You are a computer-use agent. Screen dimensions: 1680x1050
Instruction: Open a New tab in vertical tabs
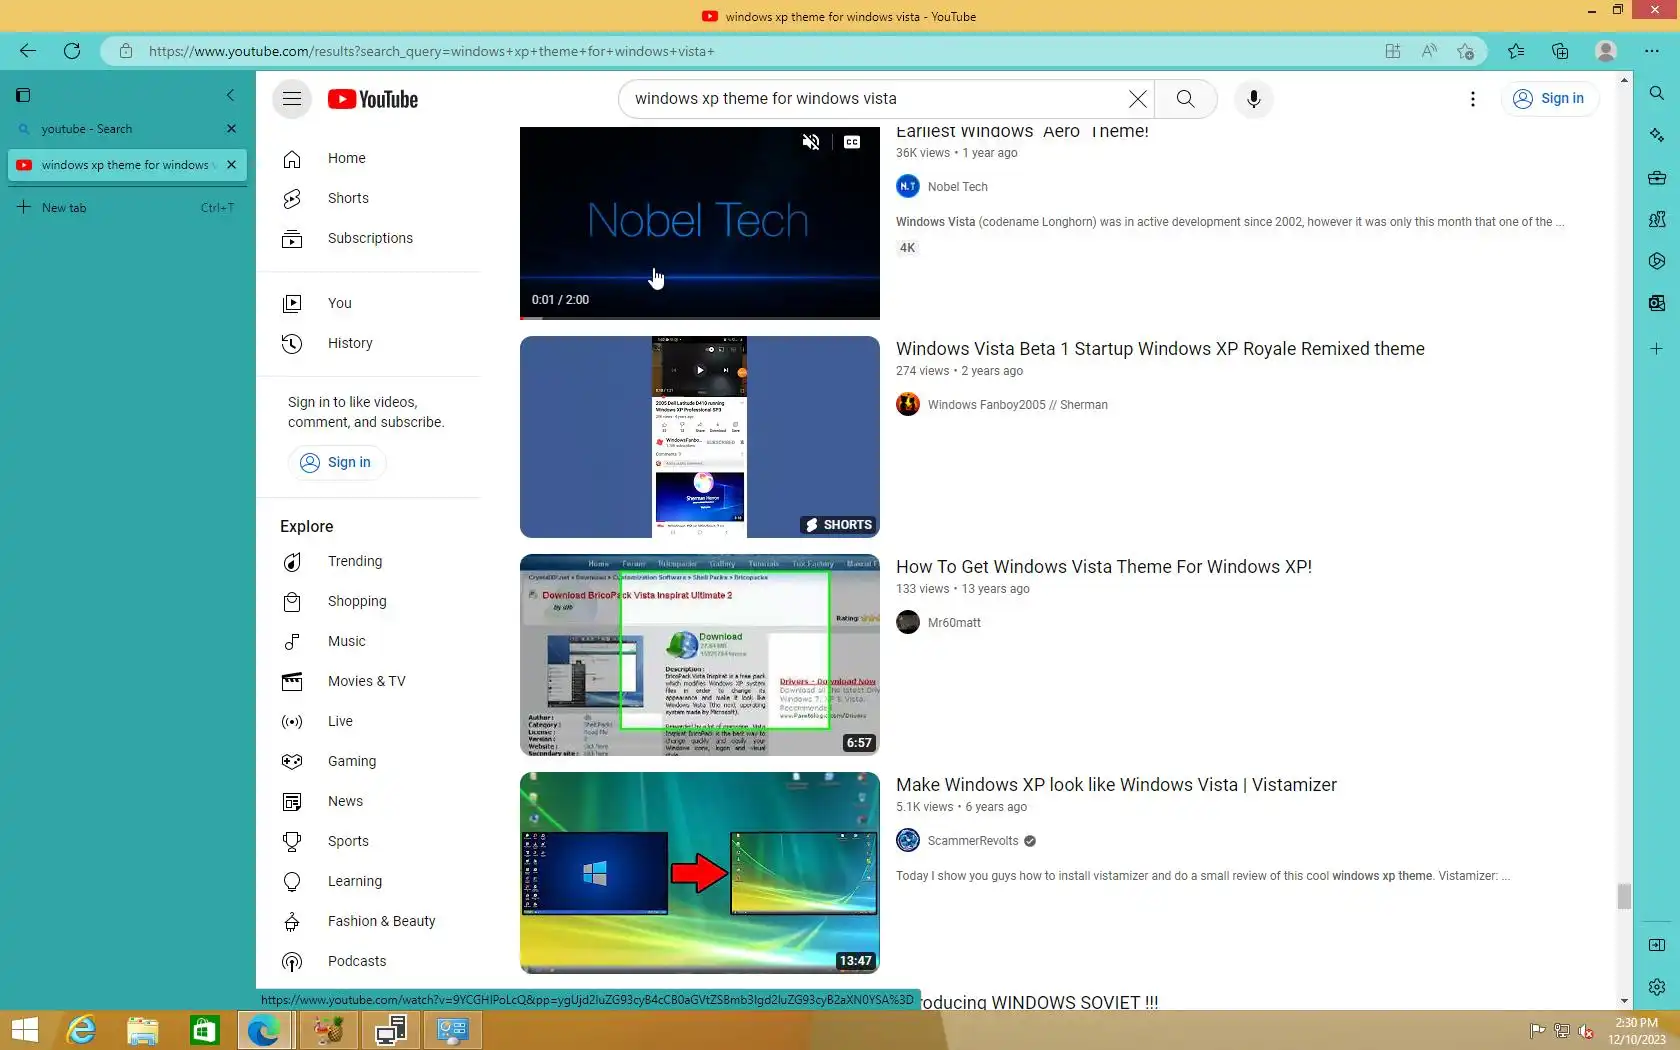coord(127,208)
